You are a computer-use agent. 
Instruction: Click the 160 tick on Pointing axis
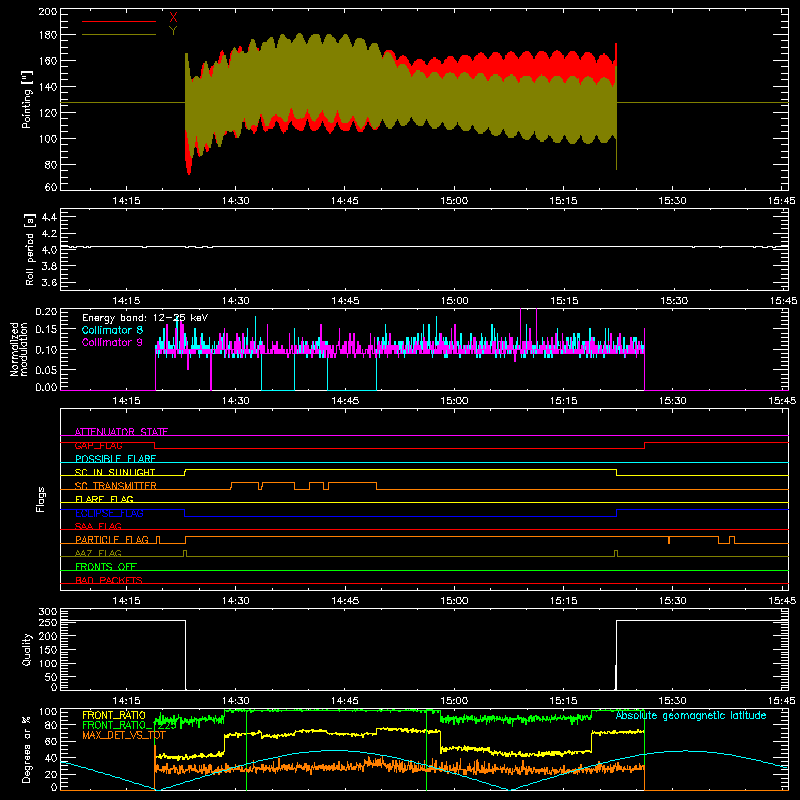48,61
